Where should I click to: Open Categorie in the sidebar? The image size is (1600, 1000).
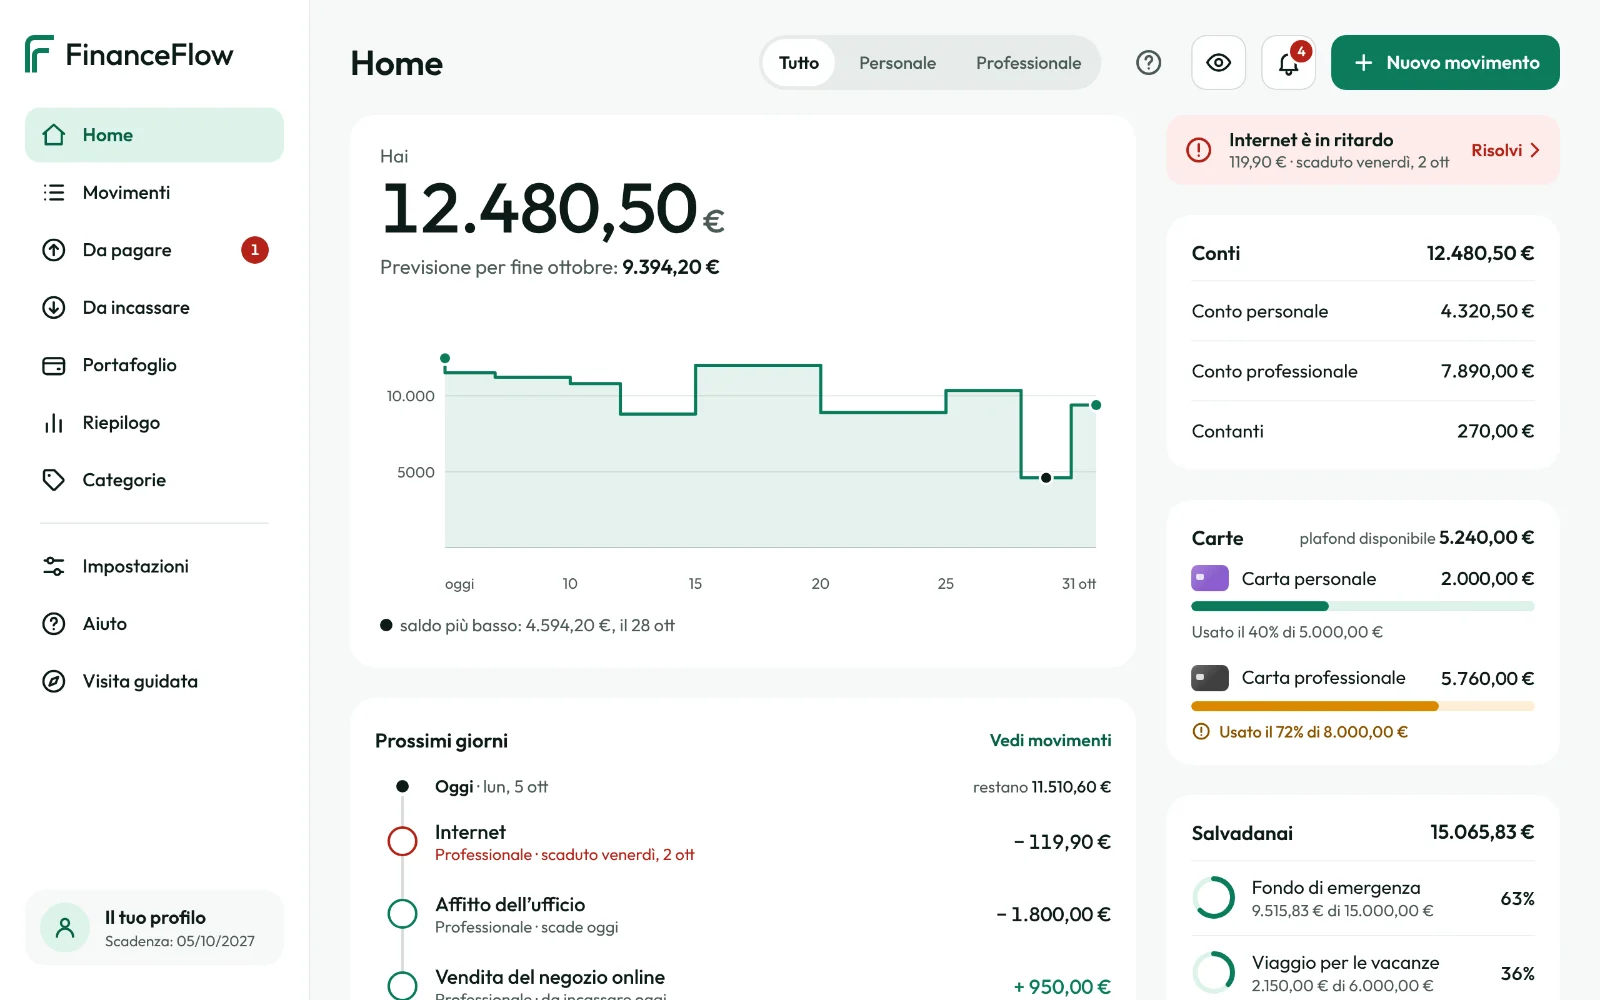coord(154,480)
